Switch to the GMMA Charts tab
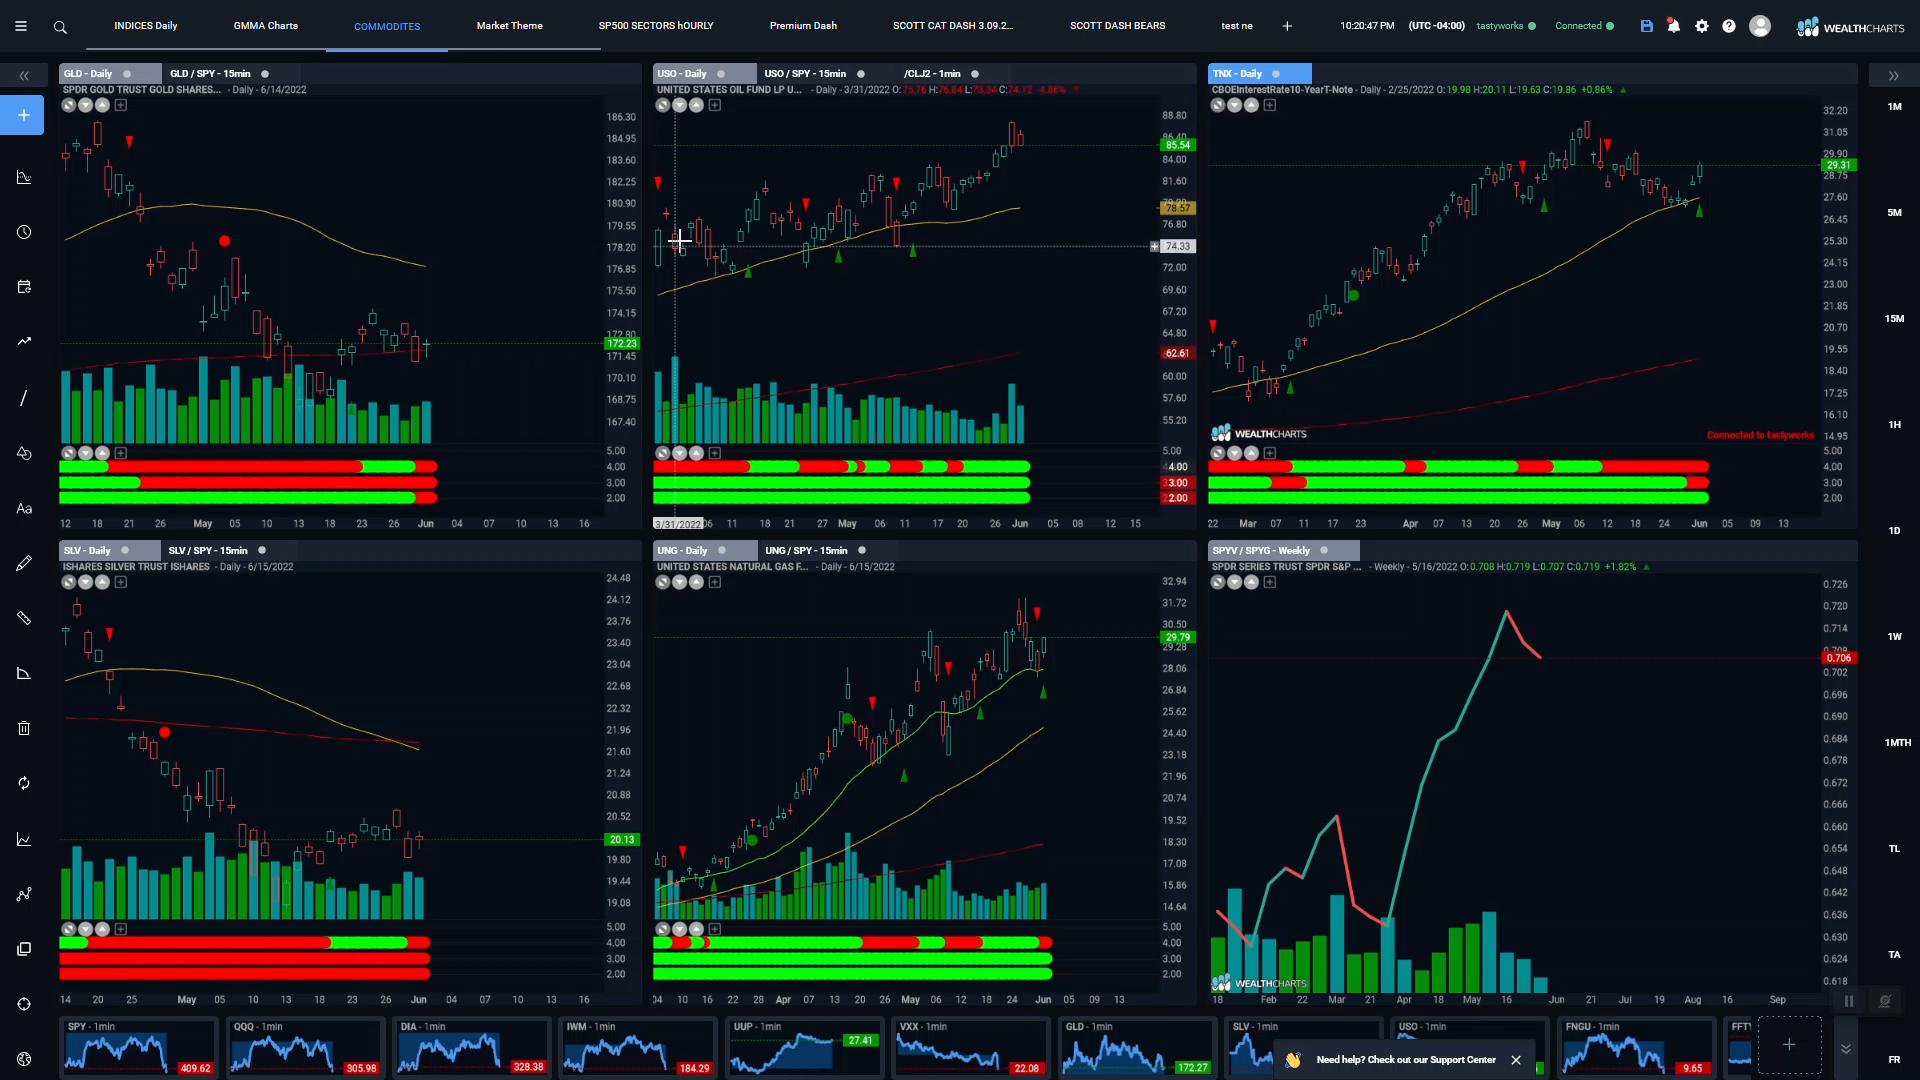The width and height of the screenshot is (1920, 1080). click(x=266, y=26)
